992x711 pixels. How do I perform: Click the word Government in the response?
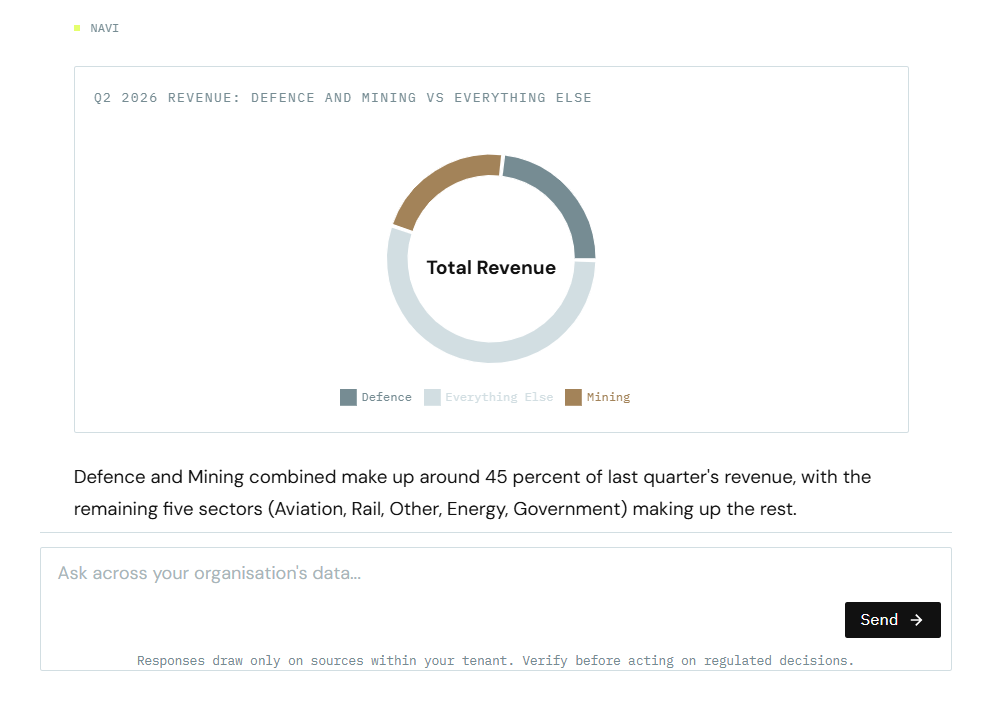[x=567, y=509]
